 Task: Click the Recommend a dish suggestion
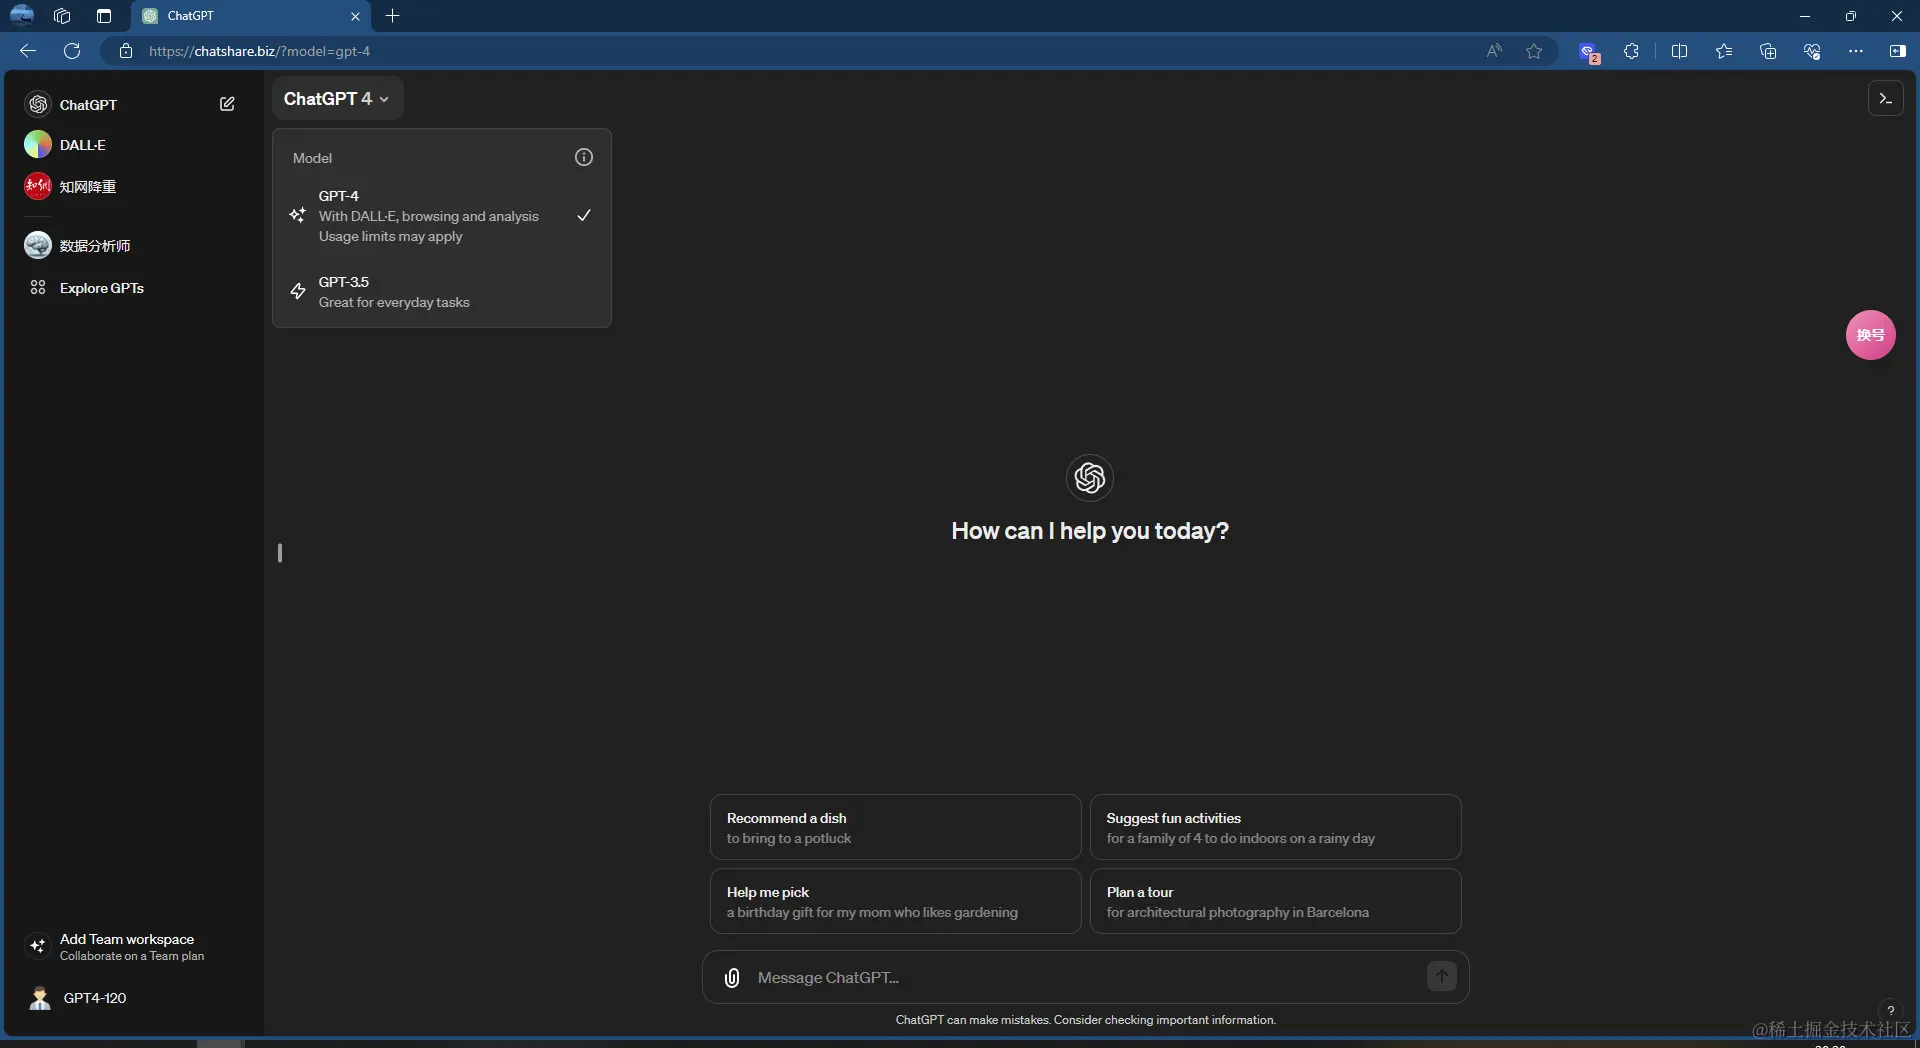895,827
